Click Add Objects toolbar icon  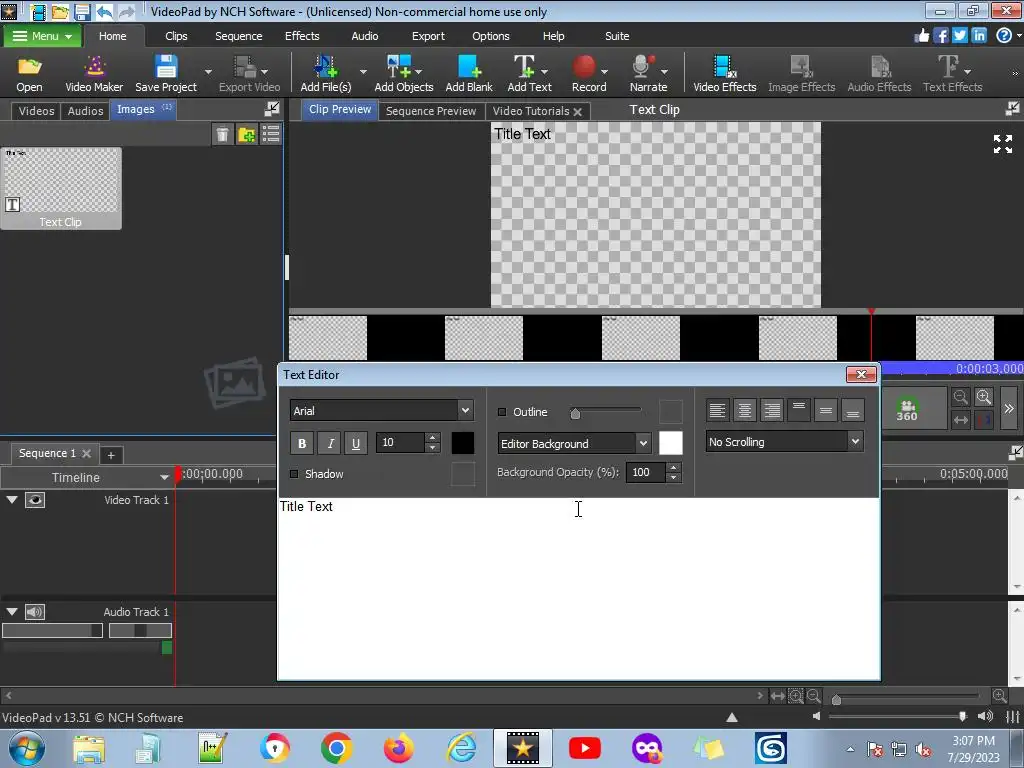pyautogui.click(x=404, y=73)
